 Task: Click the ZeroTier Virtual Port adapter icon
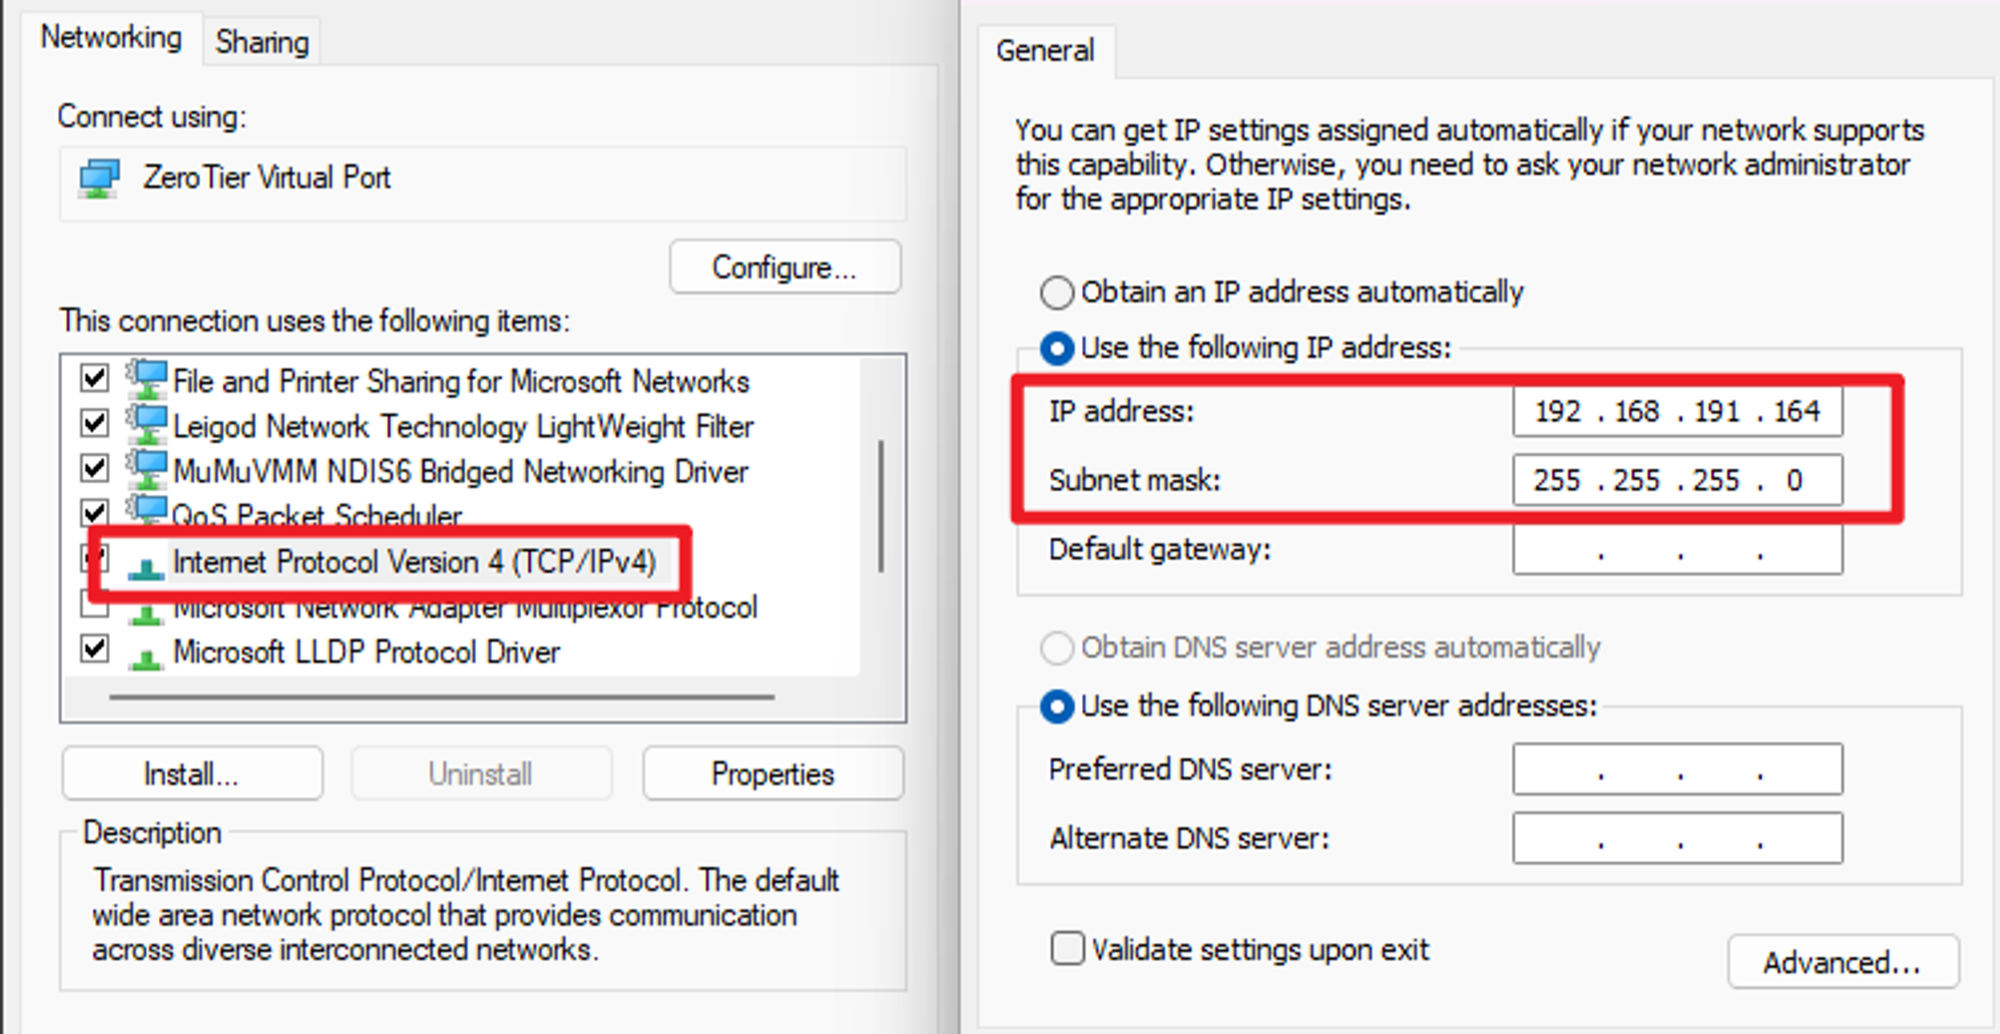(99, 179)
